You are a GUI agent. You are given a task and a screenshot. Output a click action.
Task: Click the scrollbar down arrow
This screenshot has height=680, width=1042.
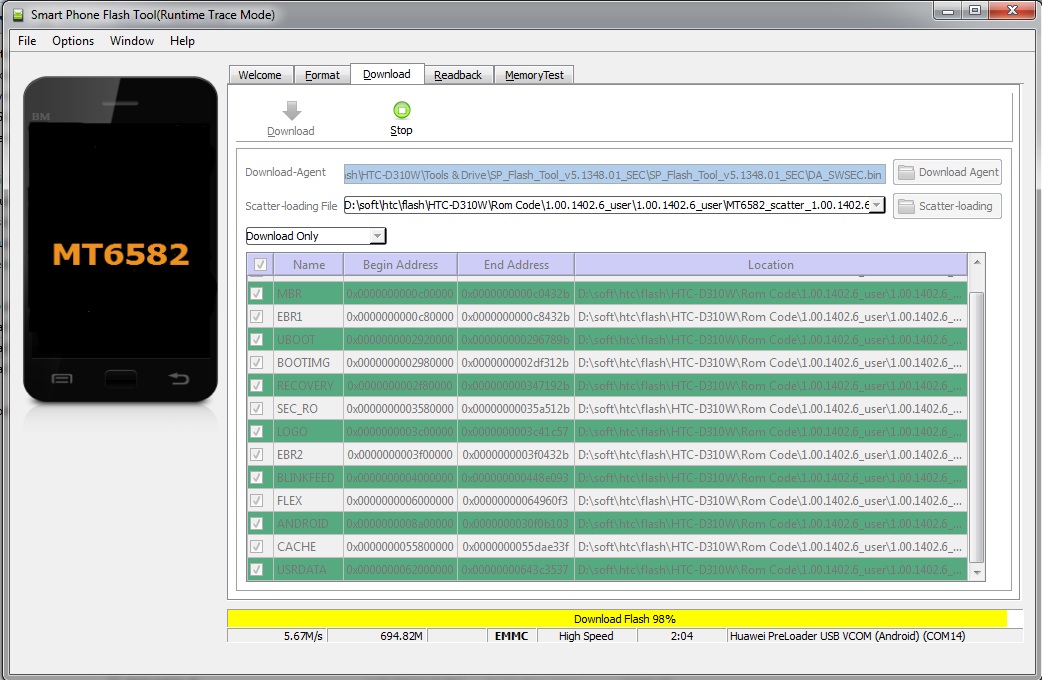click(977, 572)
